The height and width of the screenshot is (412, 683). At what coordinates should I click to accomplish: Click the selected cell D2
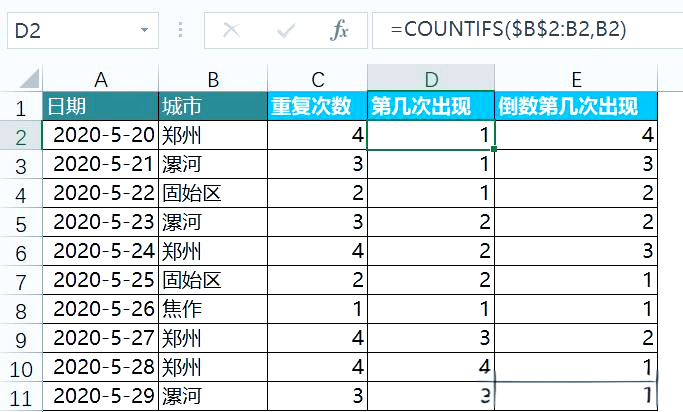point(431,135)
